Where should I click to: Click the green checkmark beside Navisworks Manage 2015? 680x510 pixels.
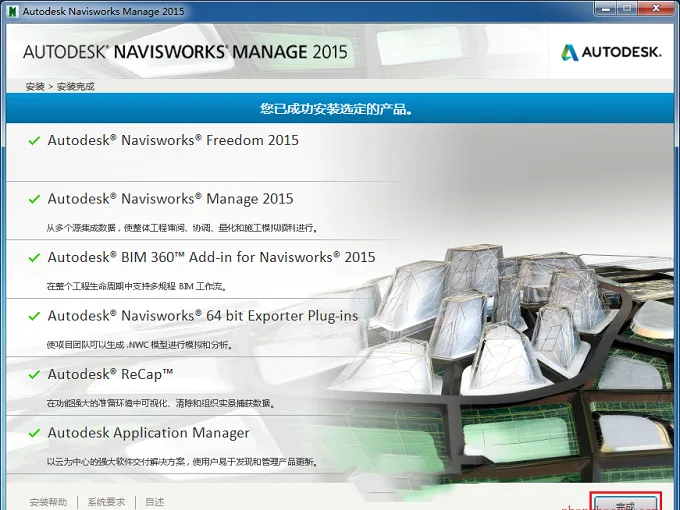point(34,199)
